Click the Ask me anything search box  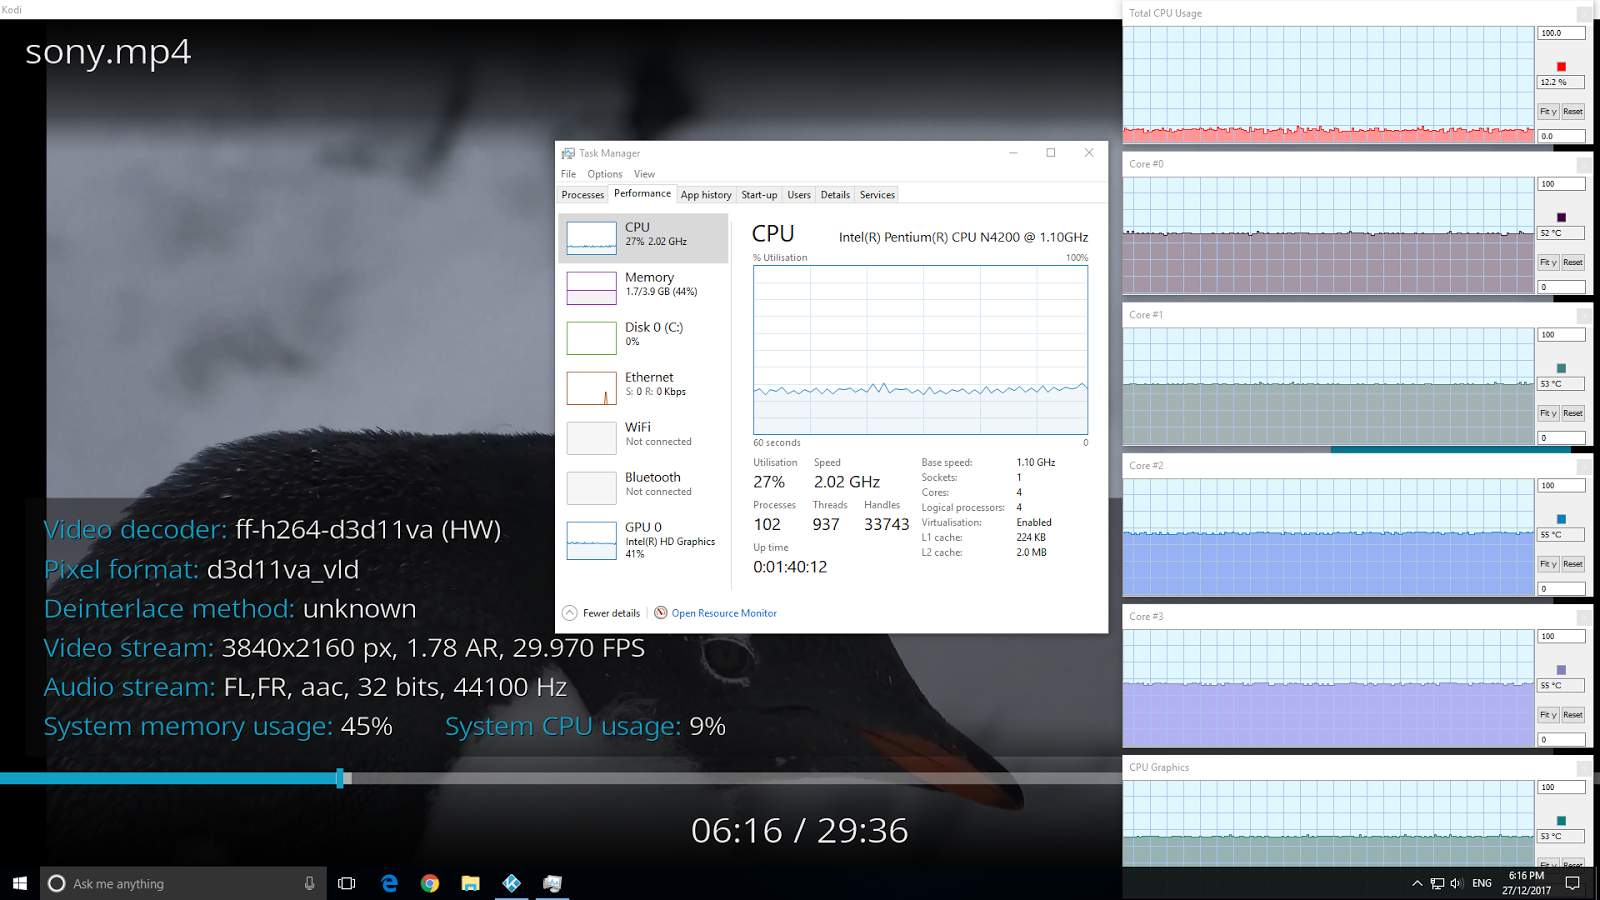point(183,883)
